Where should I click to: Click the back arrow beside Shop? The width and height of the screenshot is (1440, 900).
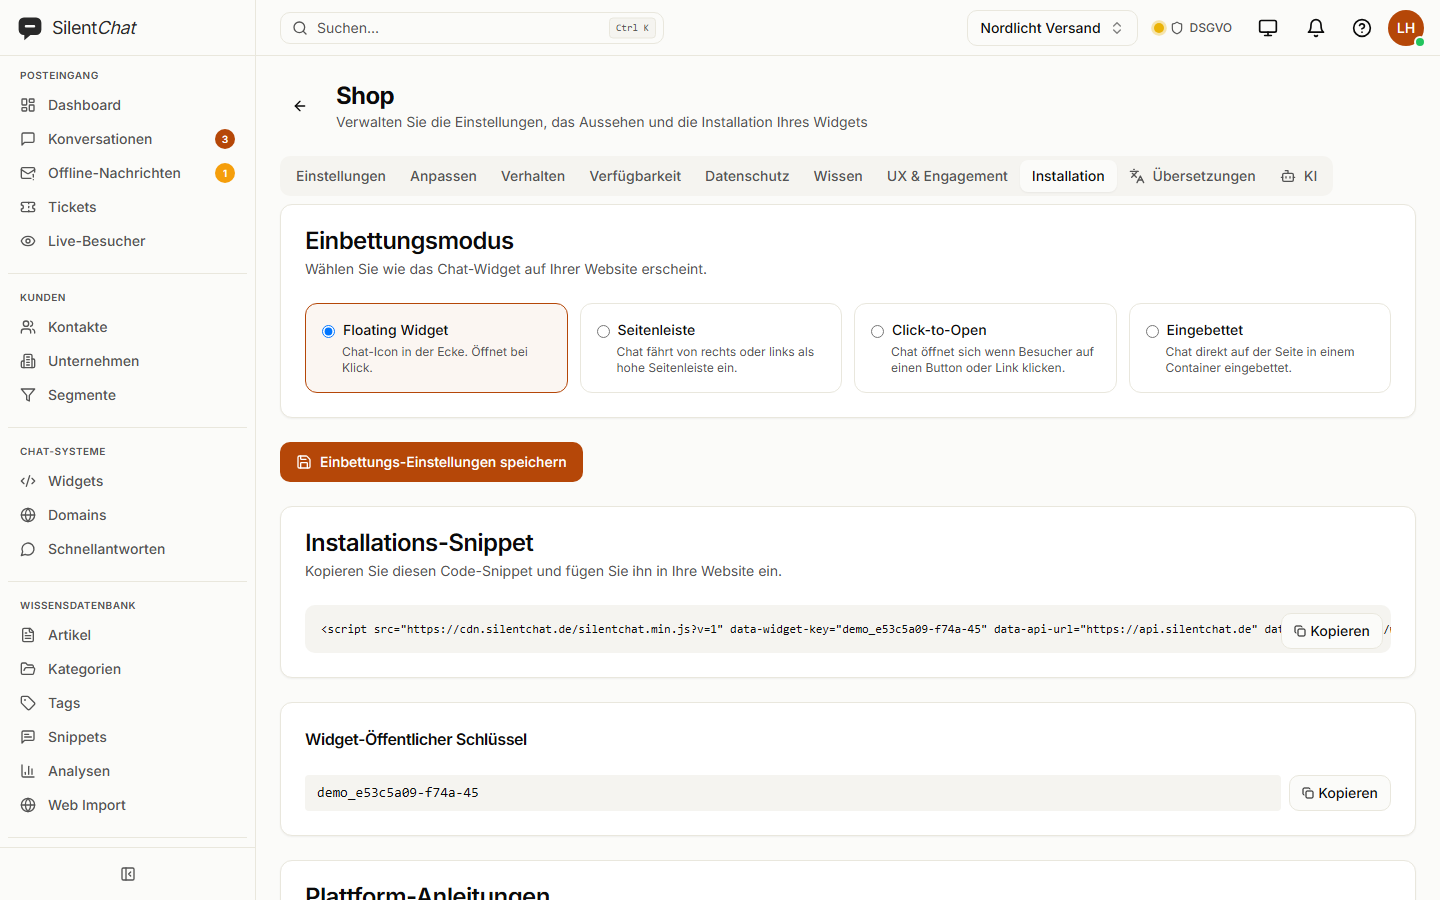(x=300, y=106)
